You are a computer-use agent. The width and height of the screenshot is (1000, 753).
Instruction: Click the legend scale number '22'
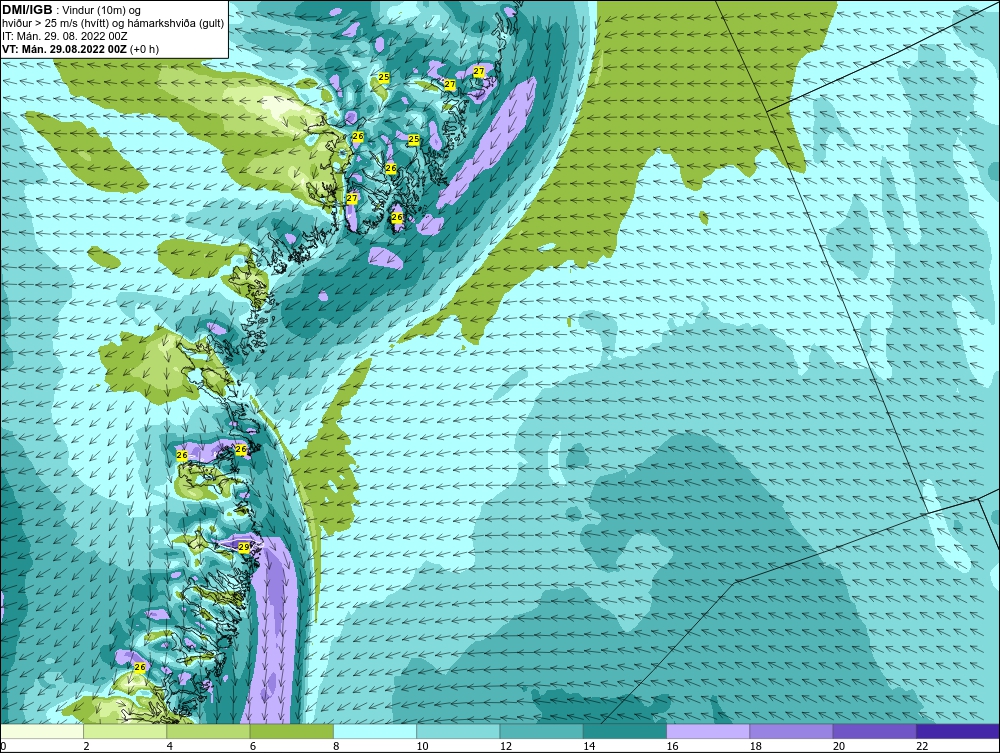tap(922, 747)
